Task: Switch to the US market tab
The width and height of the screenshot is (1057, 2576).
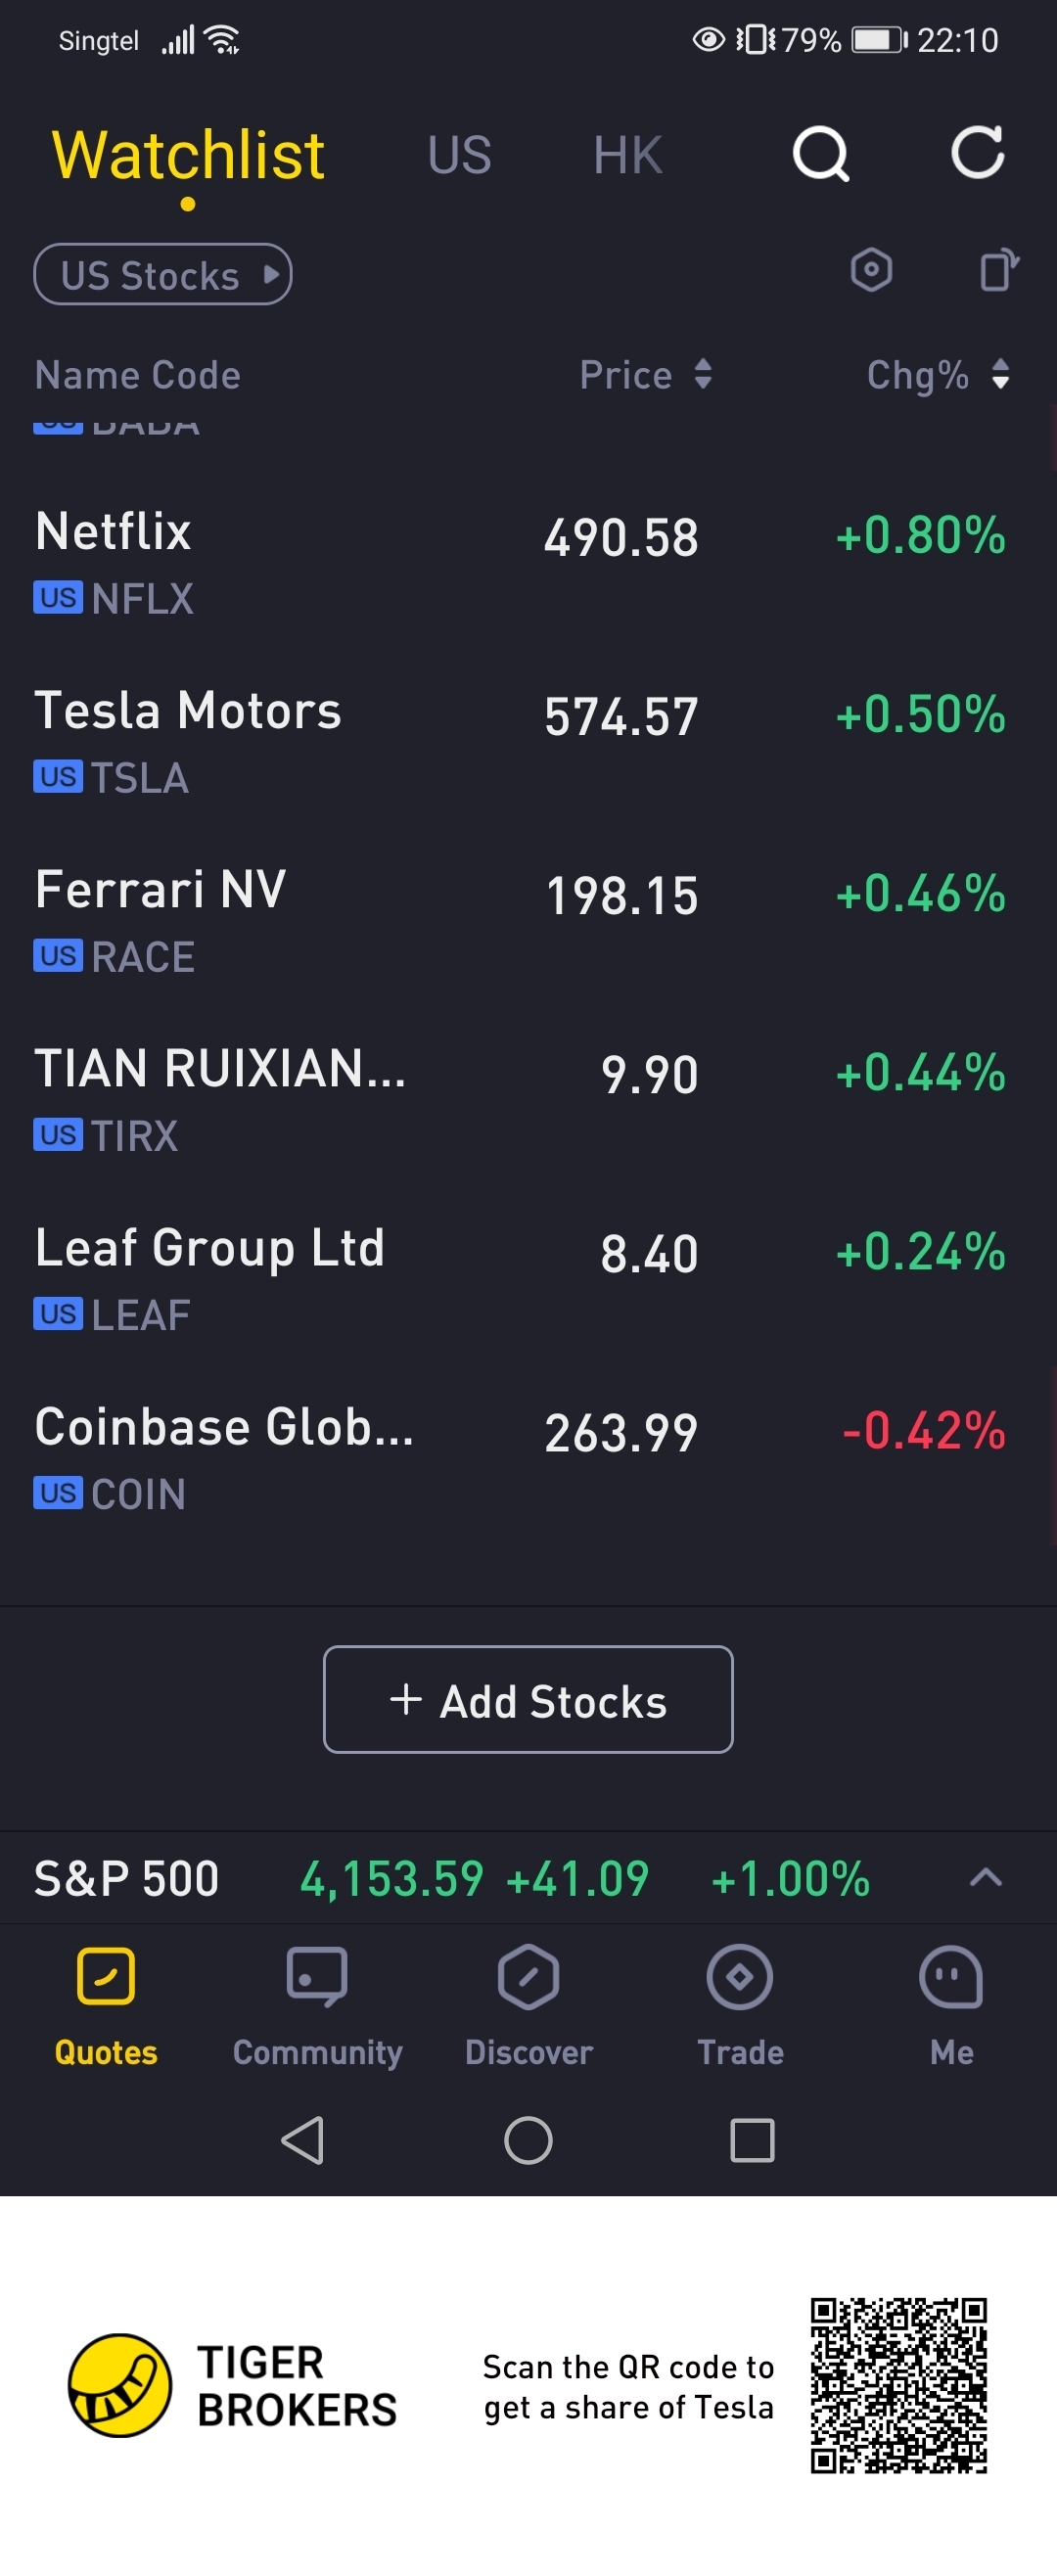Action: [x=459, y=155]
